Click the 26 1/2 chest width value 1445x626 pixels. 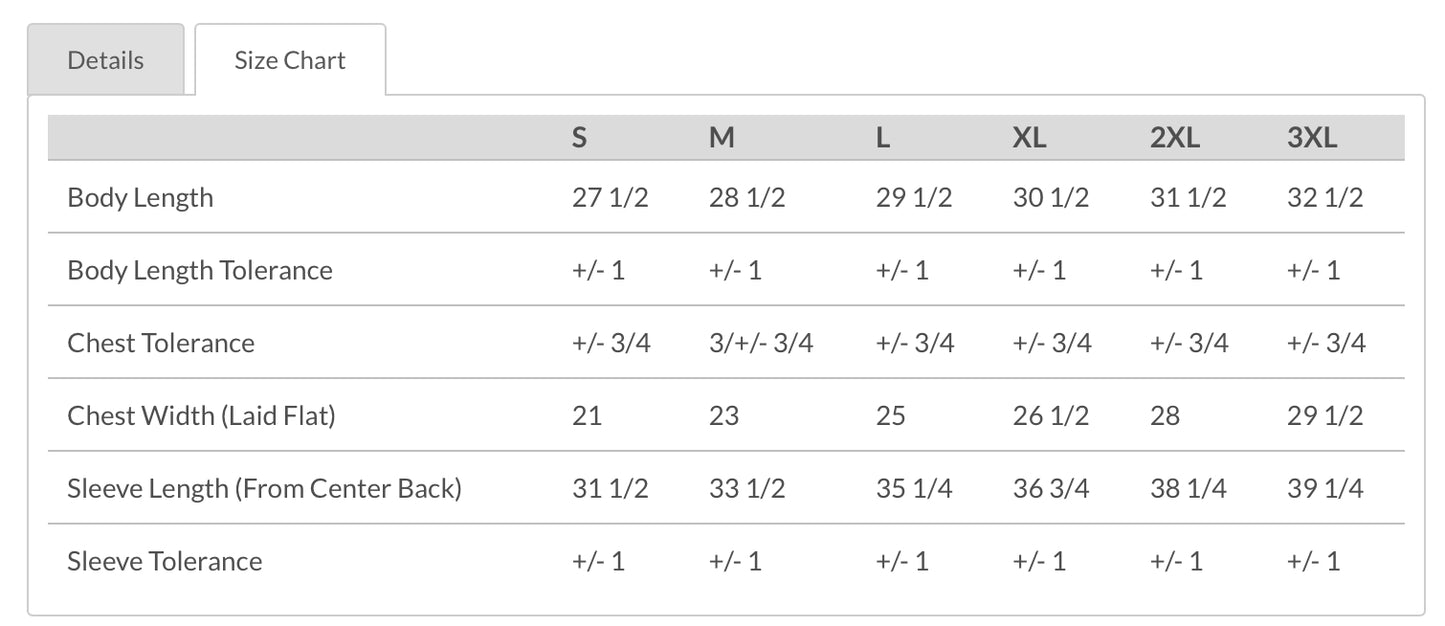pos(1051,415)
